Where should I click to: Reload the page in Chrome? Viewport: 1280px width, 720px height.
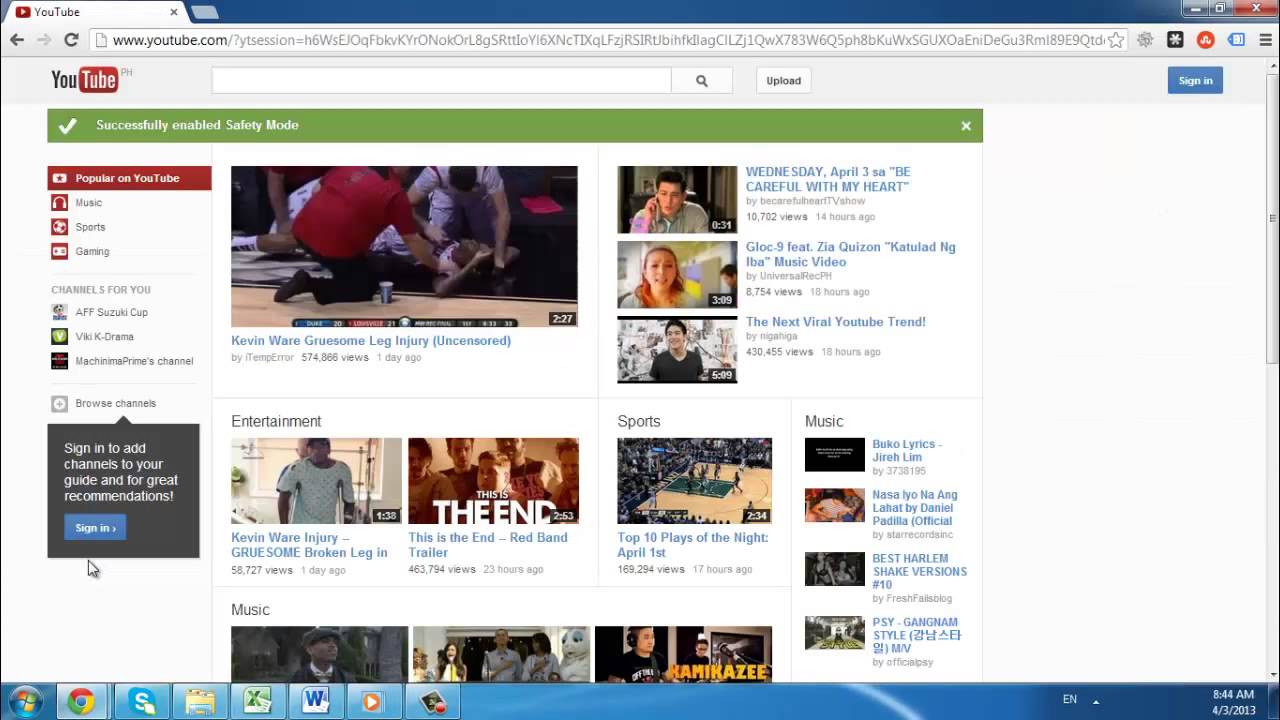71,40
